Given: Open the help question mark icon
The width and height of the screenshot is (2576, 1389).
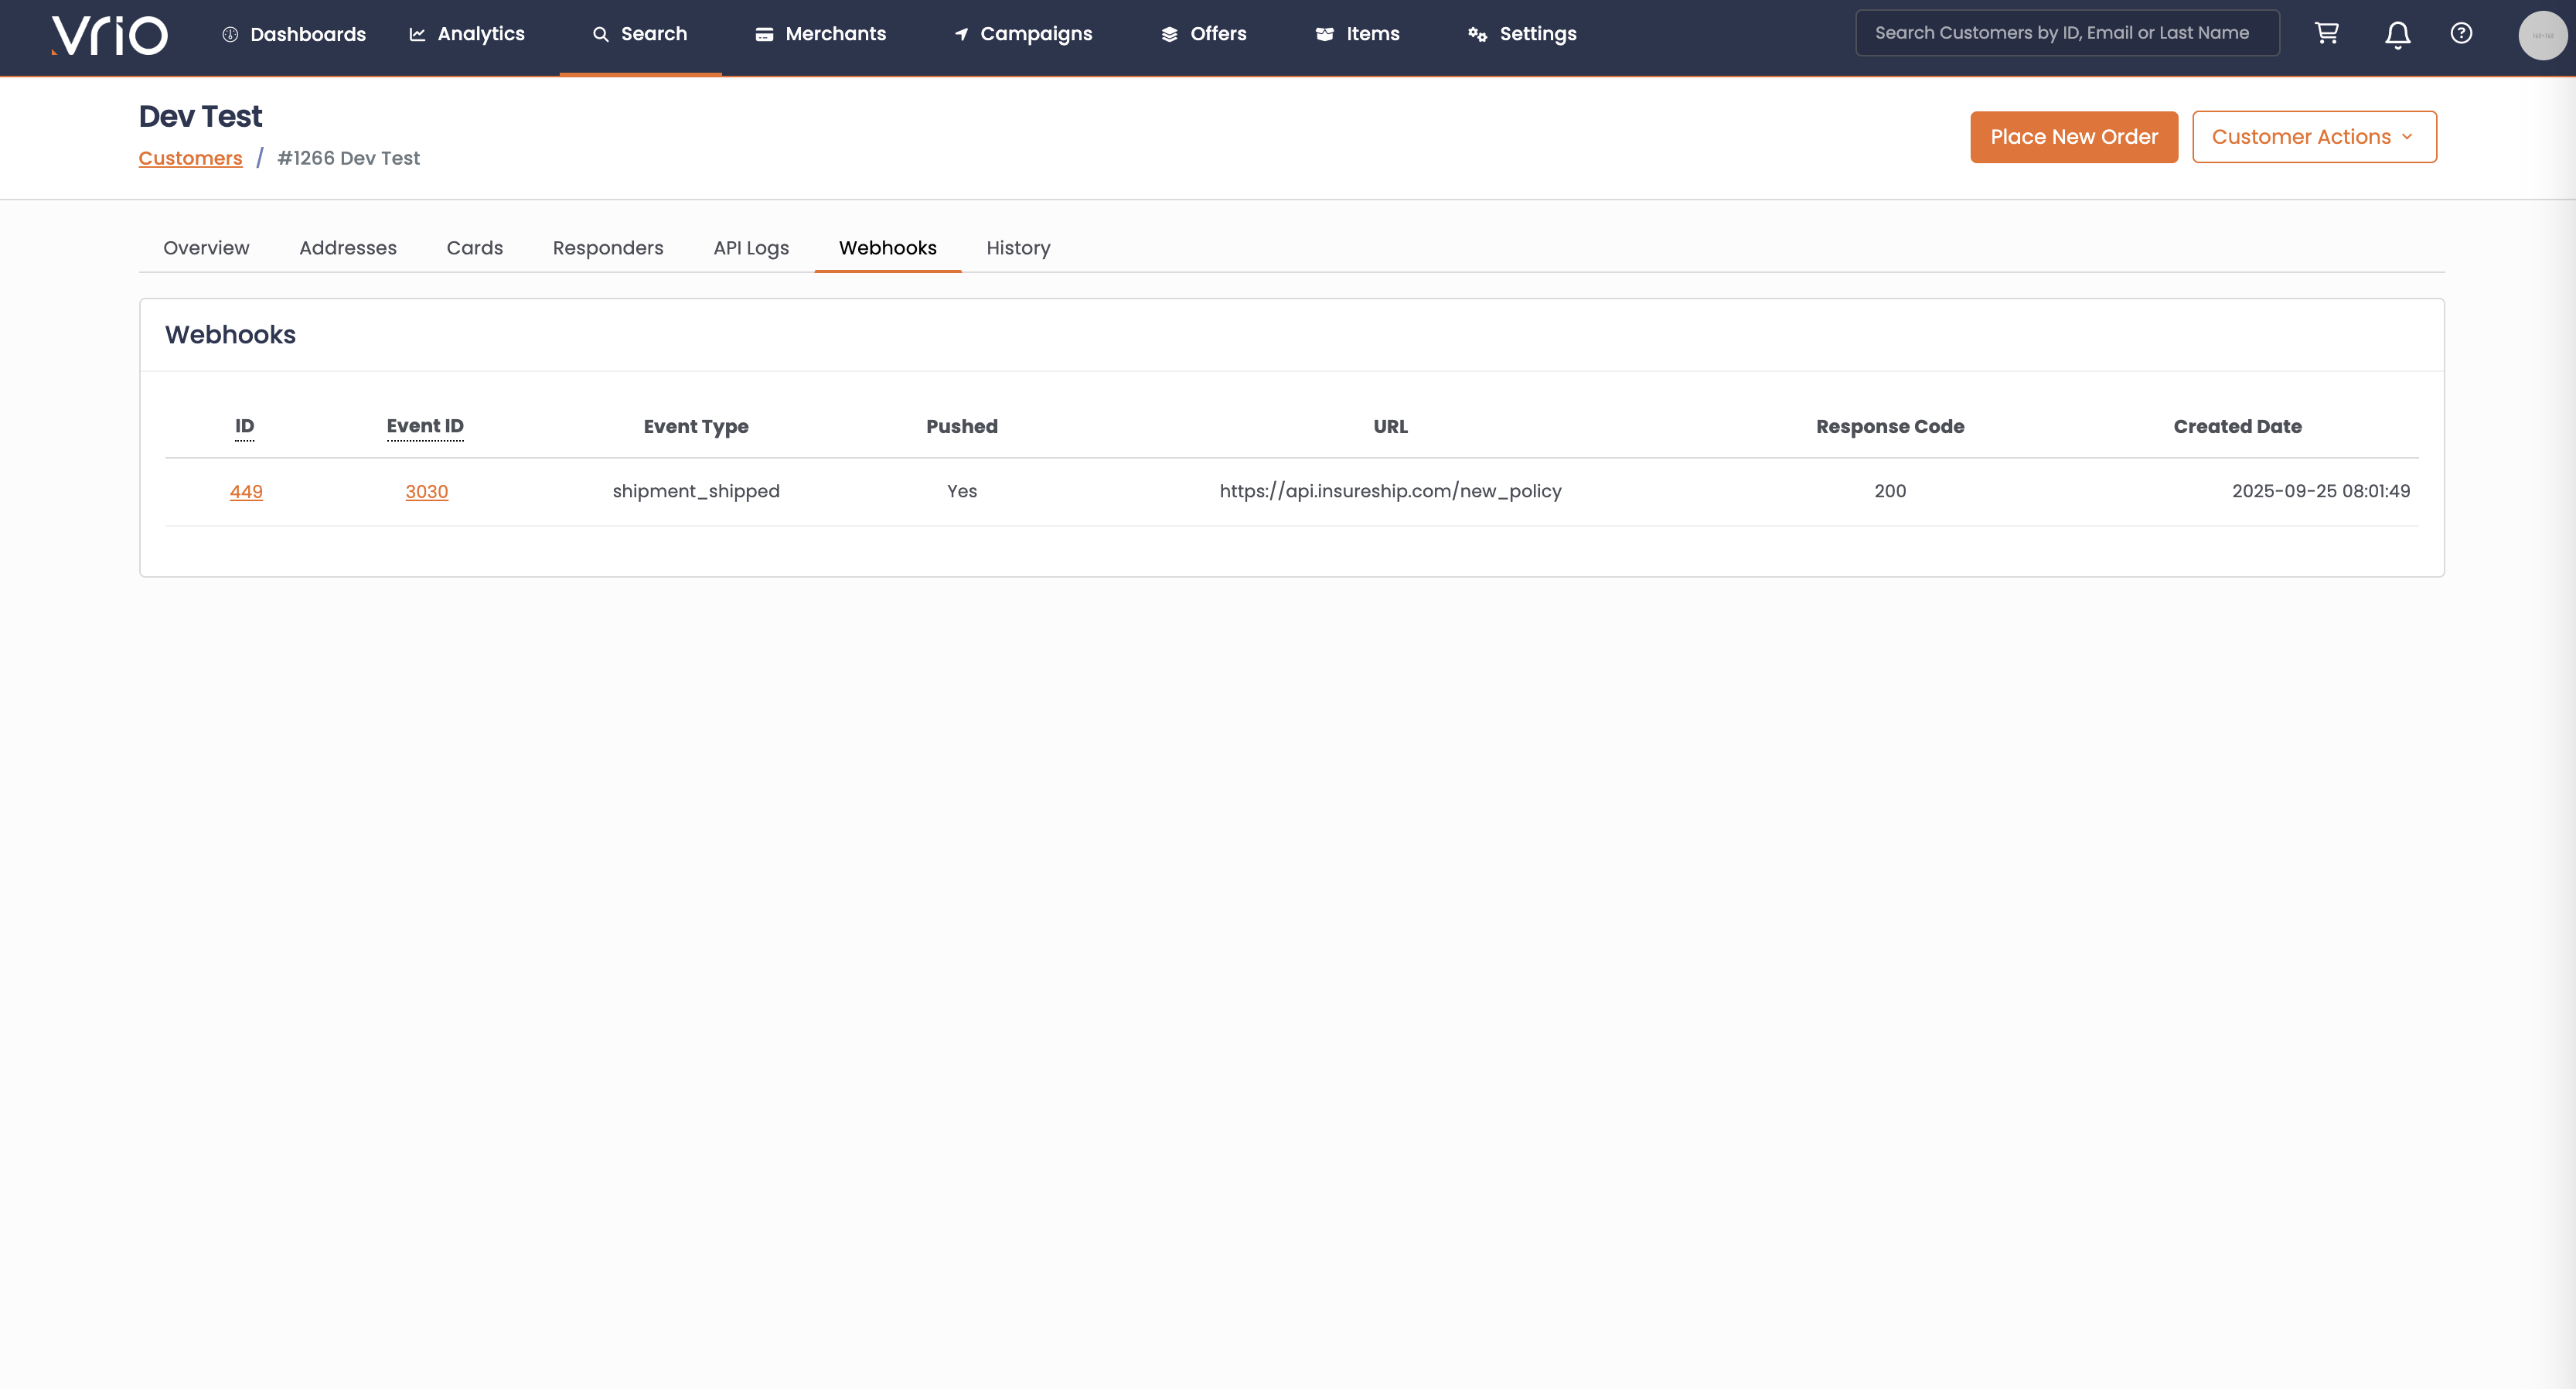Looking at the screenshot, I should pyautogui.click(x=2461, y=33).
